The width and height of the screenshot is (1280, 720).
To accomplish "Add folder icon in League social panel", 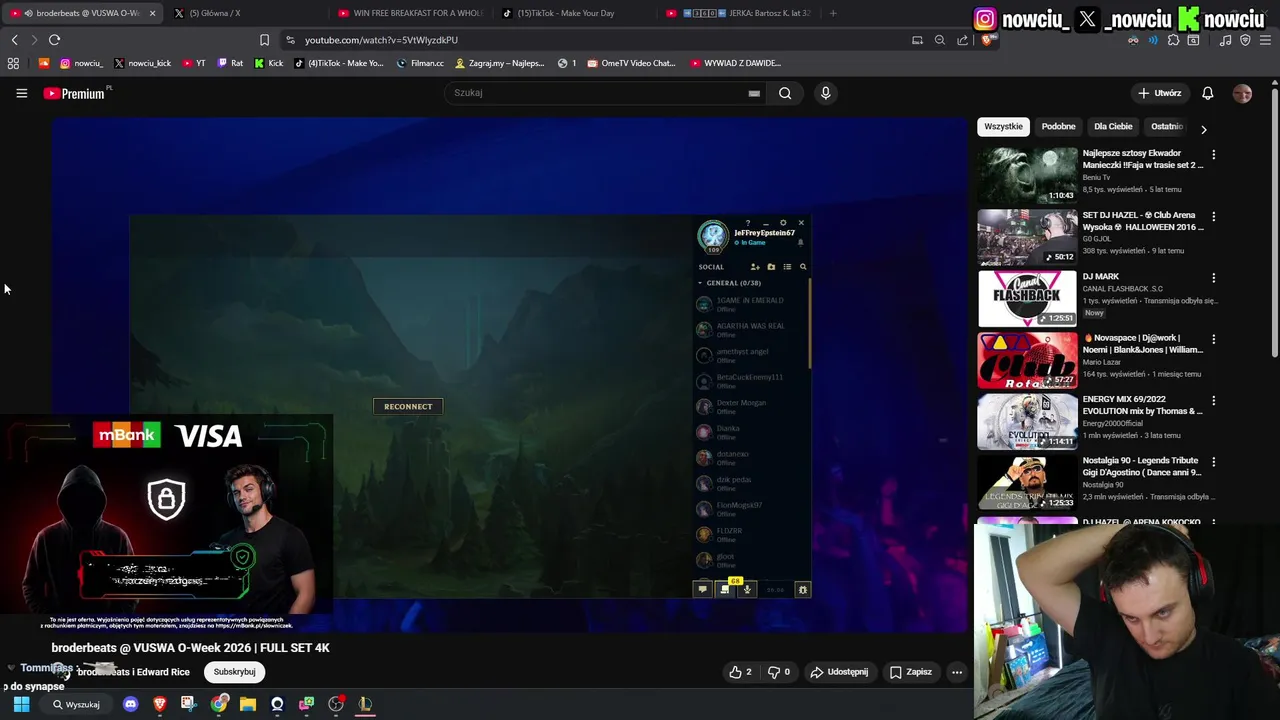I will (771, 267).
